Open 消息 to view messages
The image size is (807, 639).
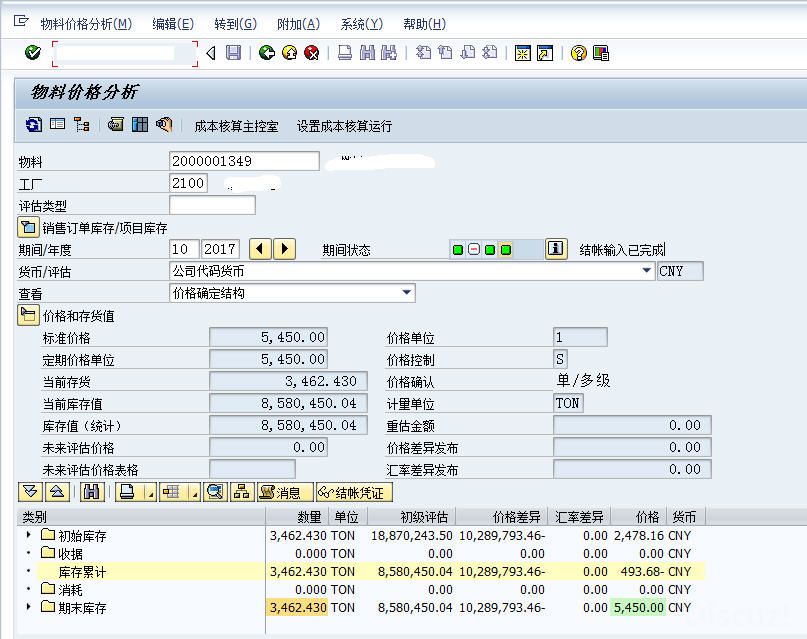tap(283, 492)
